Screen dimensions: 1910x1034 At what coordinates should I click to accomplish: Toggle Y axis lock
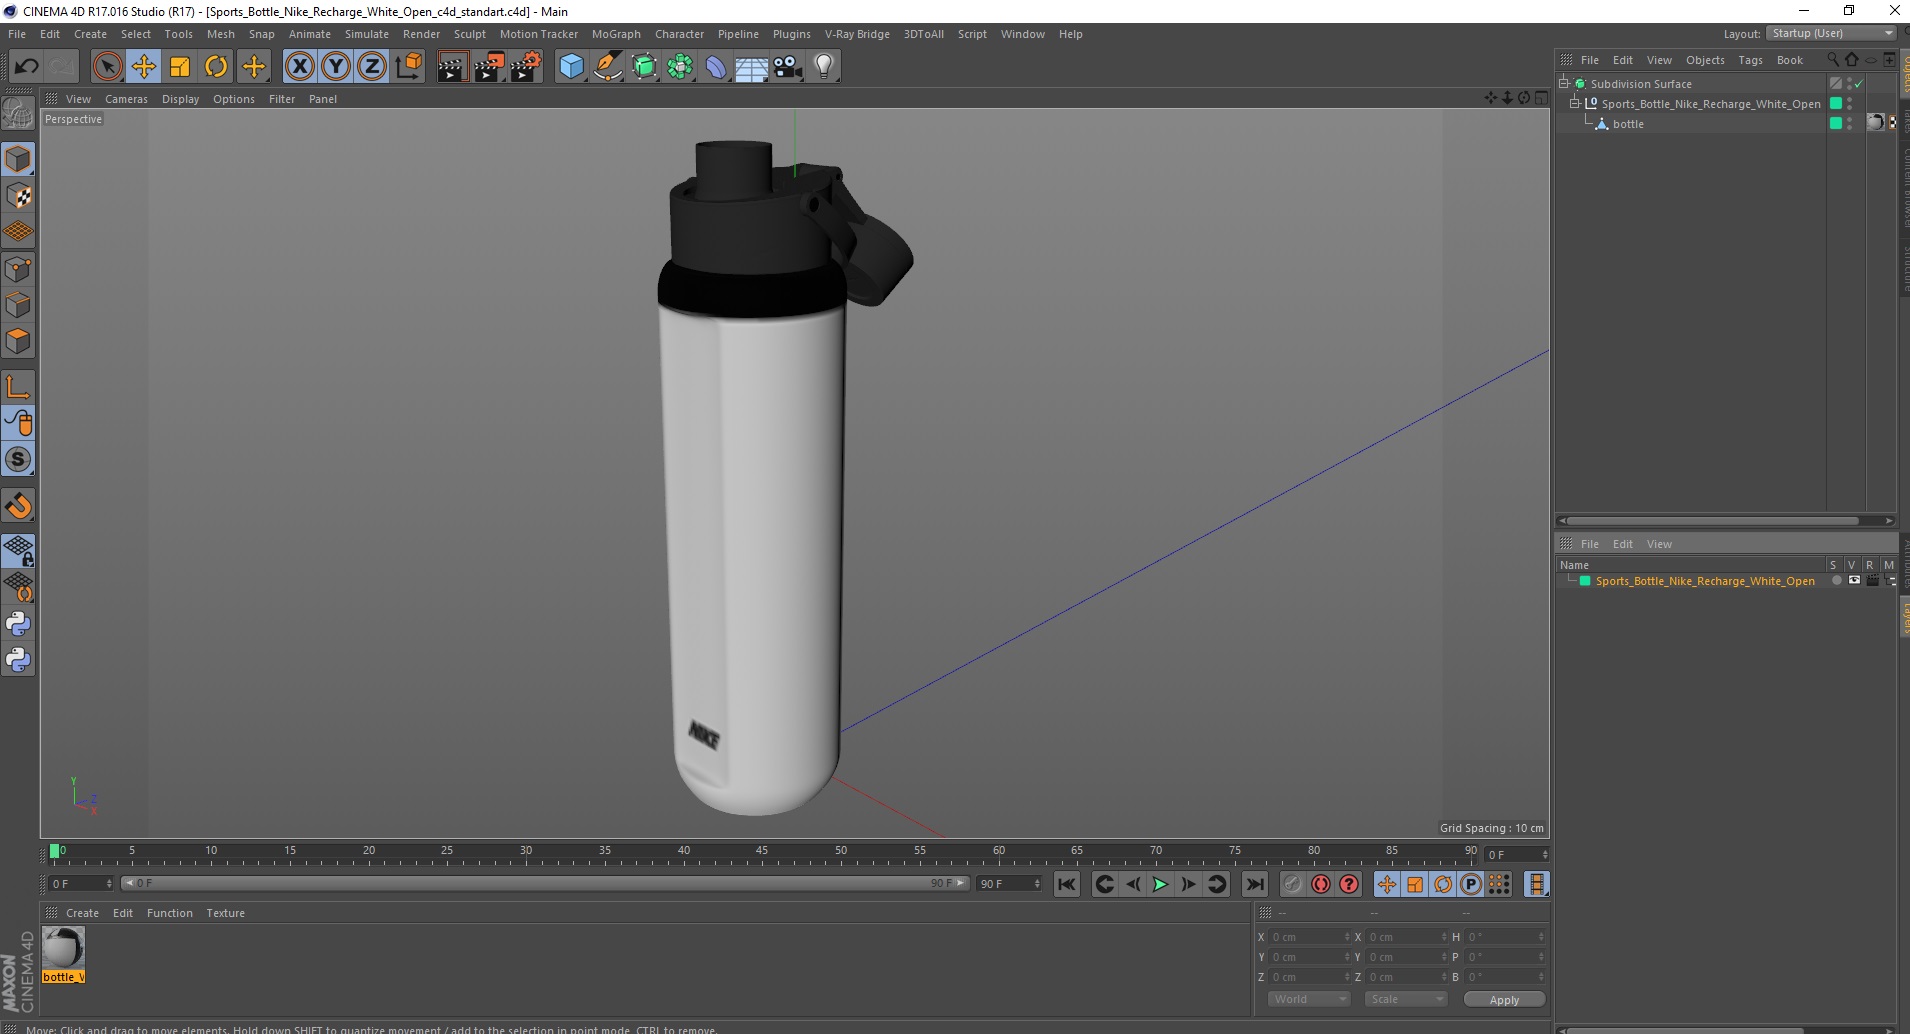[x=336, y=67]
